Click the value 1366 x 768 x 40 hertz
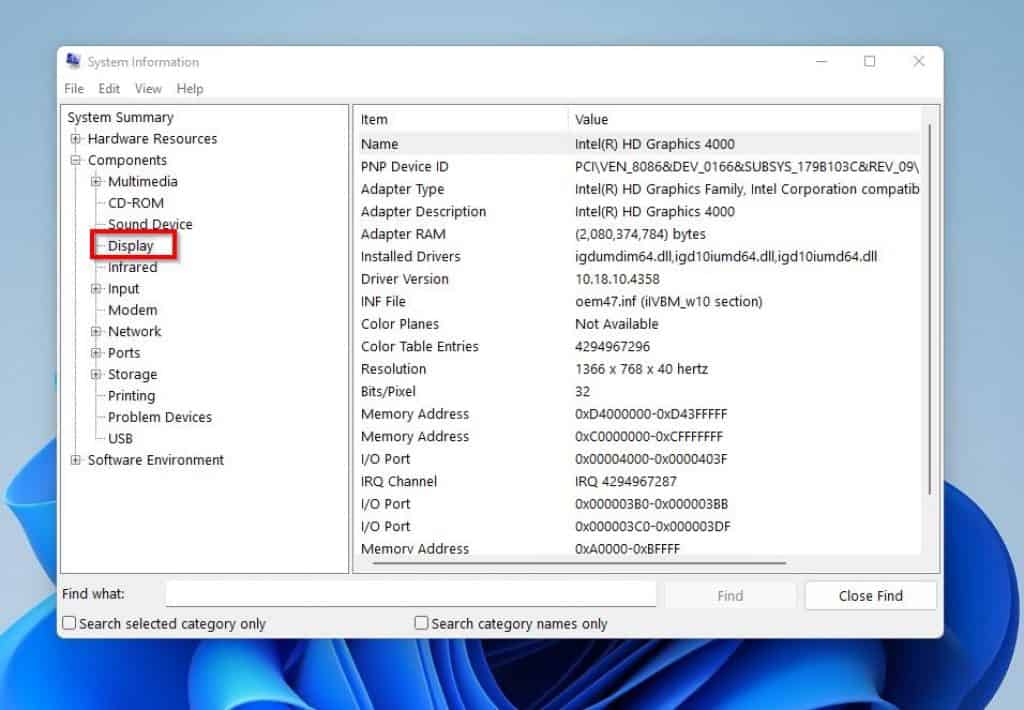This screenshot has width=1024, height=710. [641, 369]
